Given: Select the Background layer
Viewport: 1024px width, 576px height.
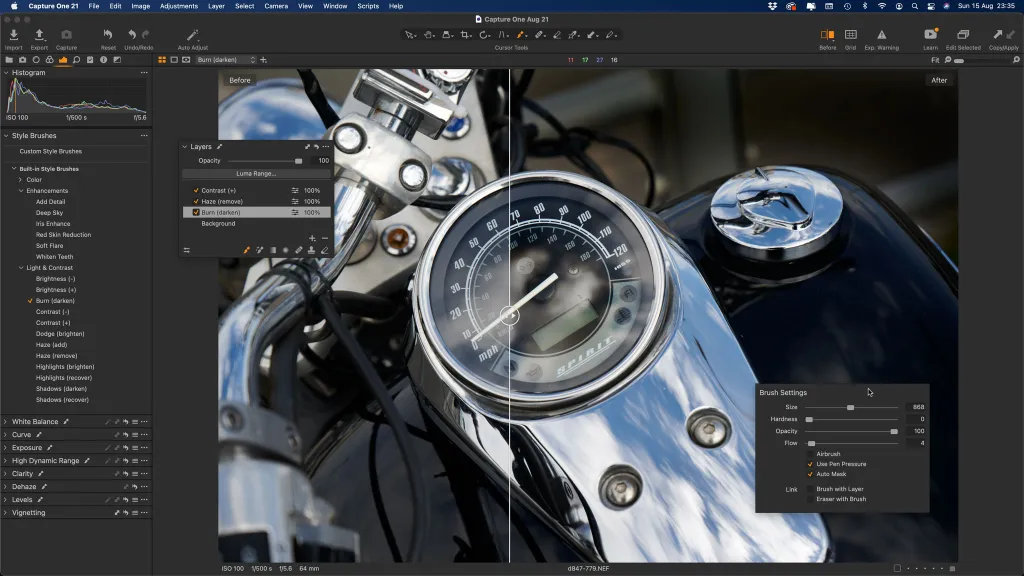Looking at the screenshot, I should pos(218,223).
